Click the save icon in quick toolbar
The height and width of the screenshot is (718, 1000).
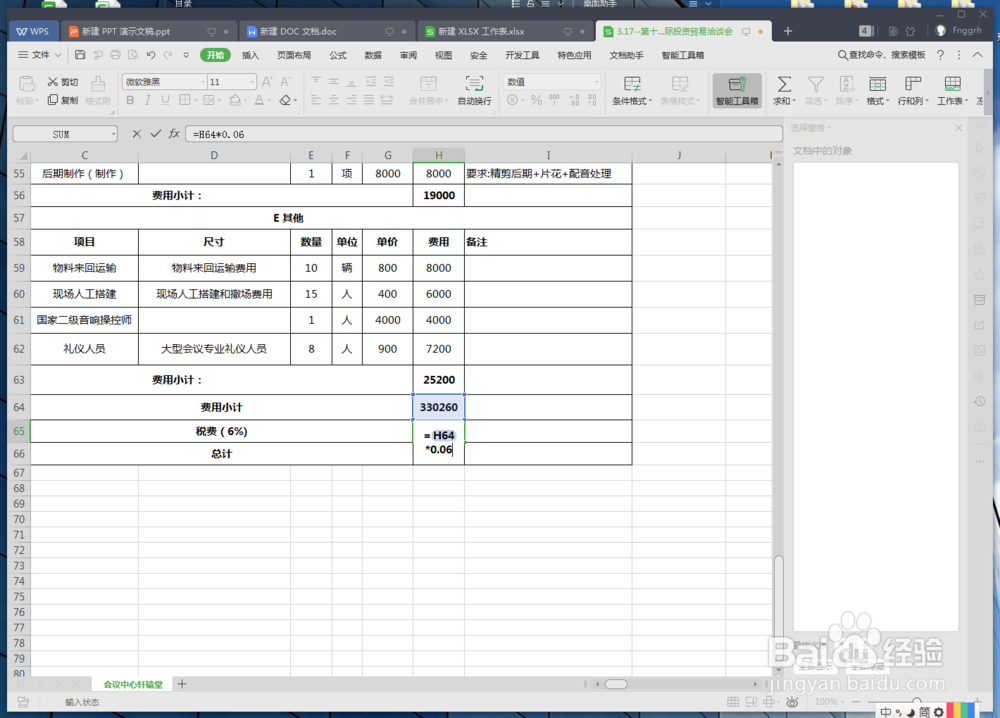80,55
